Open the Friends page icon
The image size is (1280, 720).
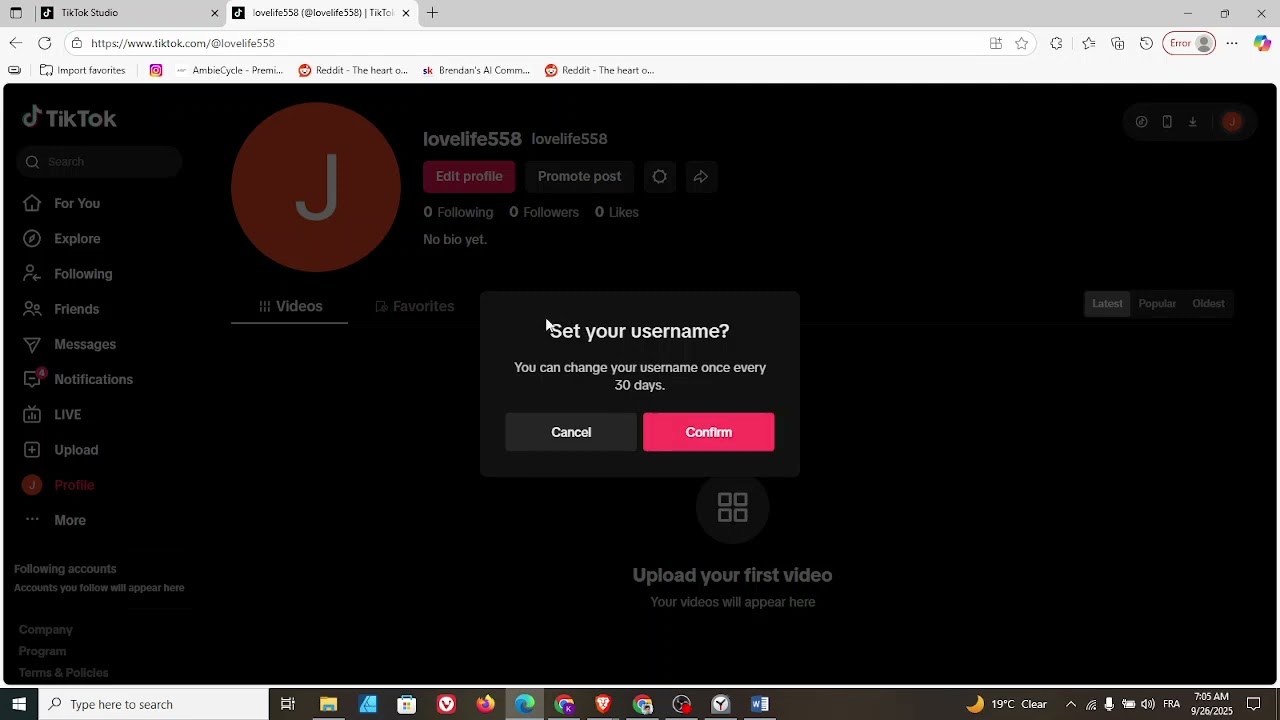coord(32,309)
